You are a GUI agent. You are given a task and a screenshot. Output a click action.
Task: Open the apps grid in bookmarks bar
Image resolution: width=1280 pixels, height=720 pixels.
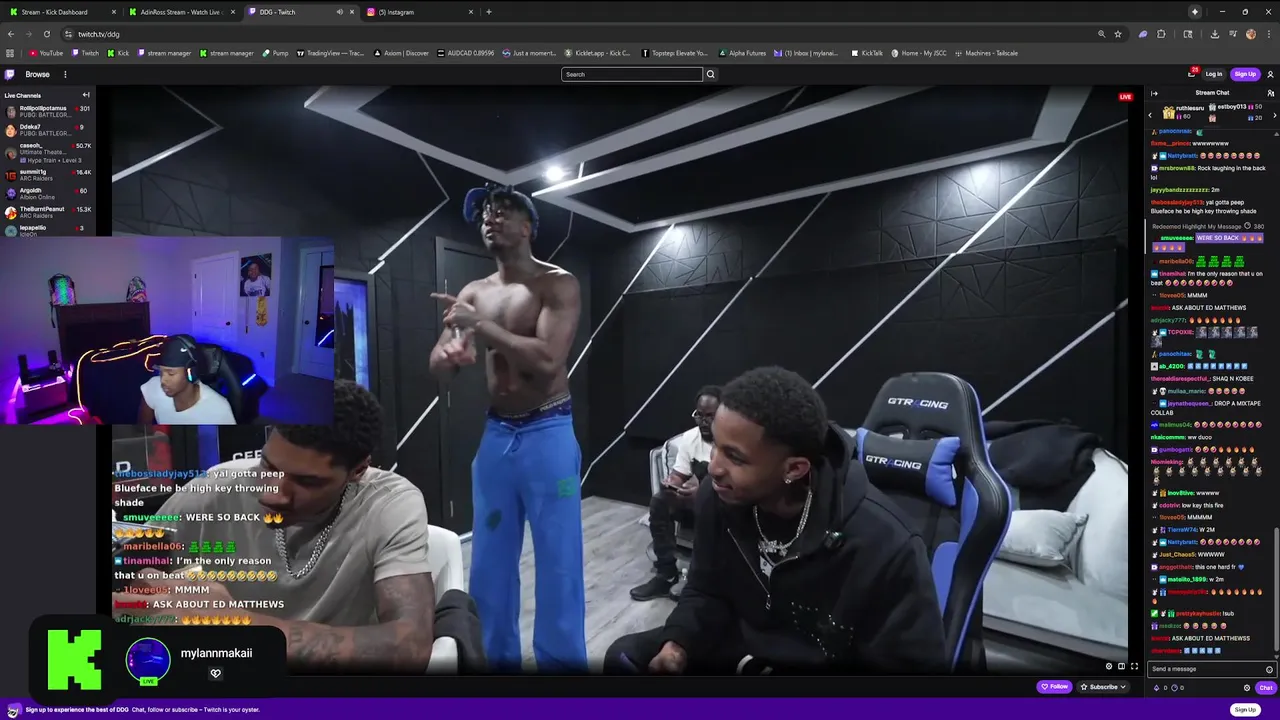tap(10, 53)
